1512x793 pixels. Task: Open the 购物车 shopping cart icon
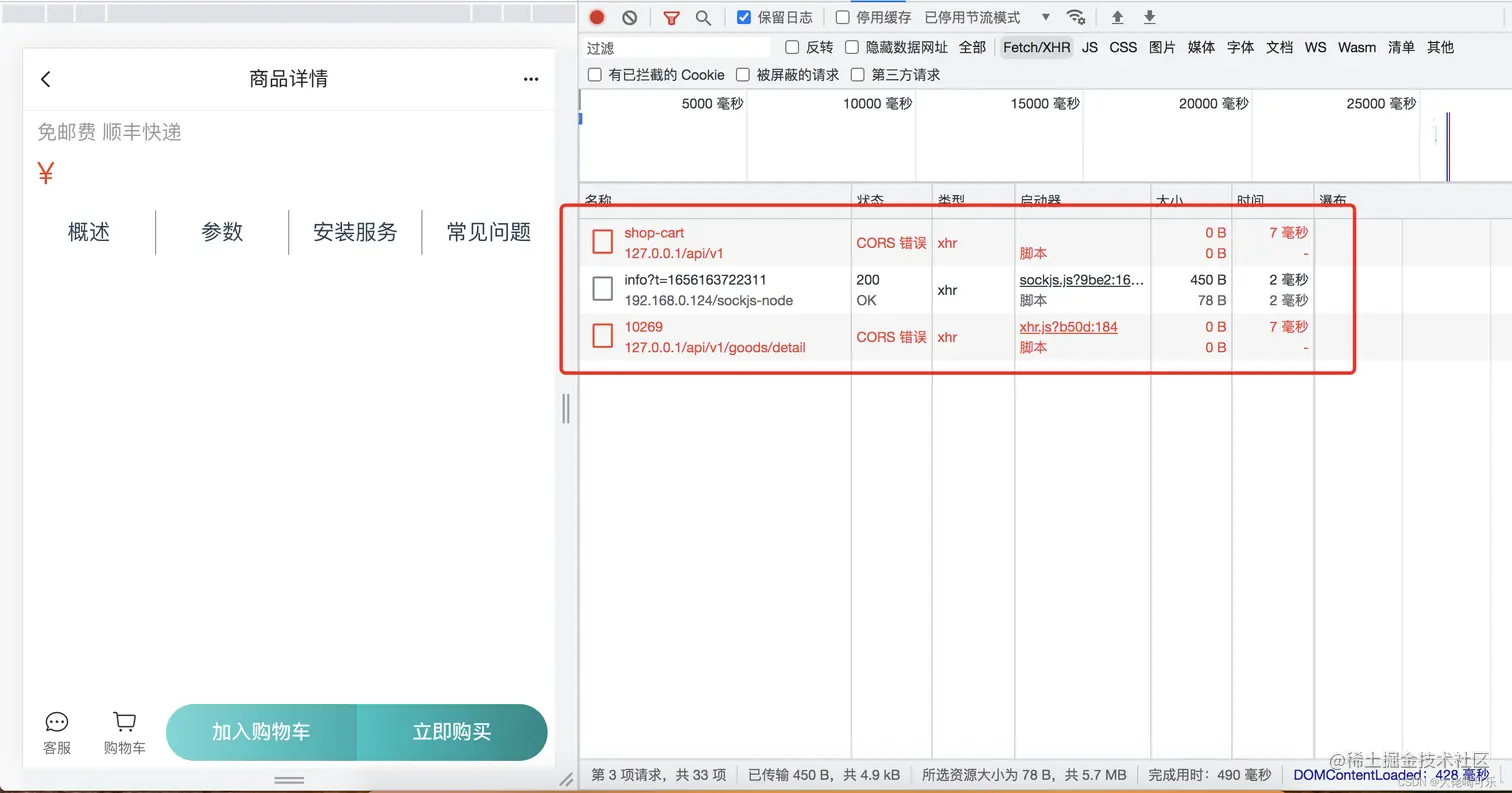tap(124, 721)
